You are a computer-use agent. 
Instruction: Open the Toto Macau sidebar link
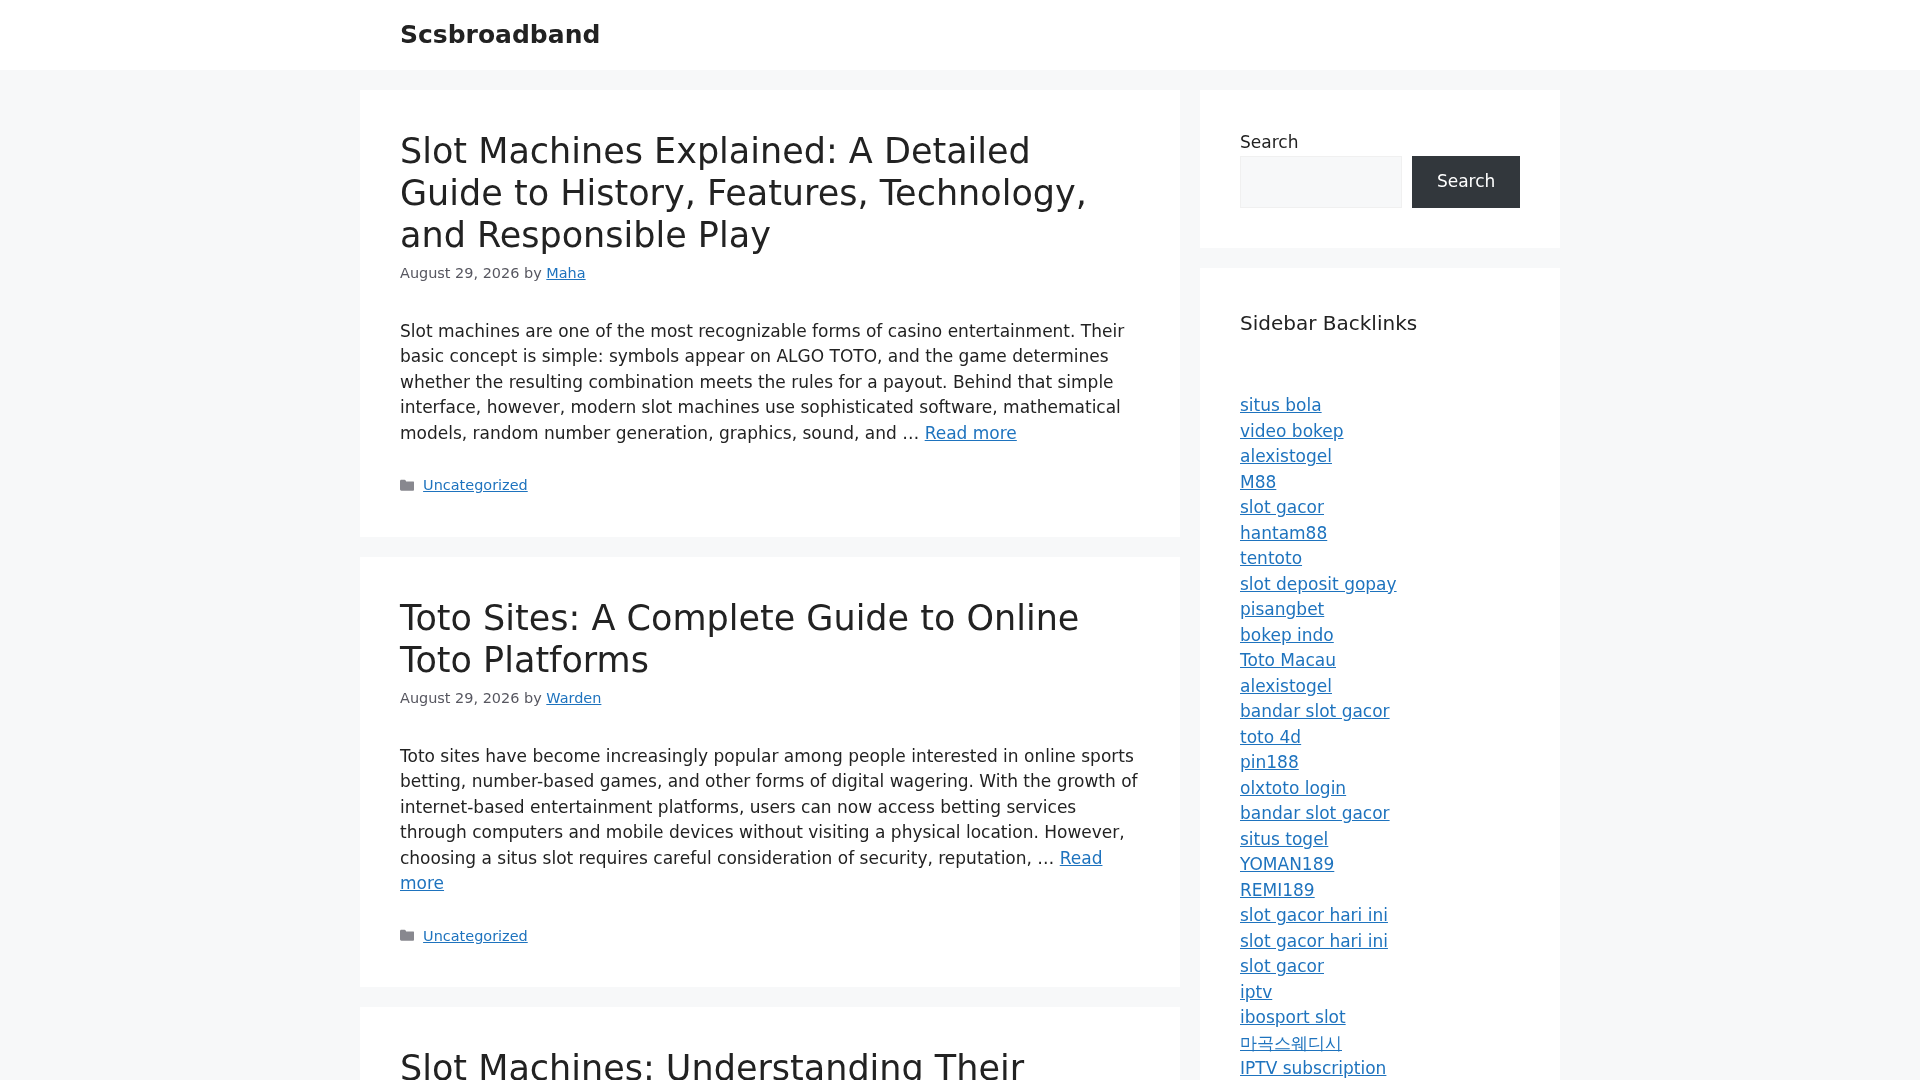1288,660
